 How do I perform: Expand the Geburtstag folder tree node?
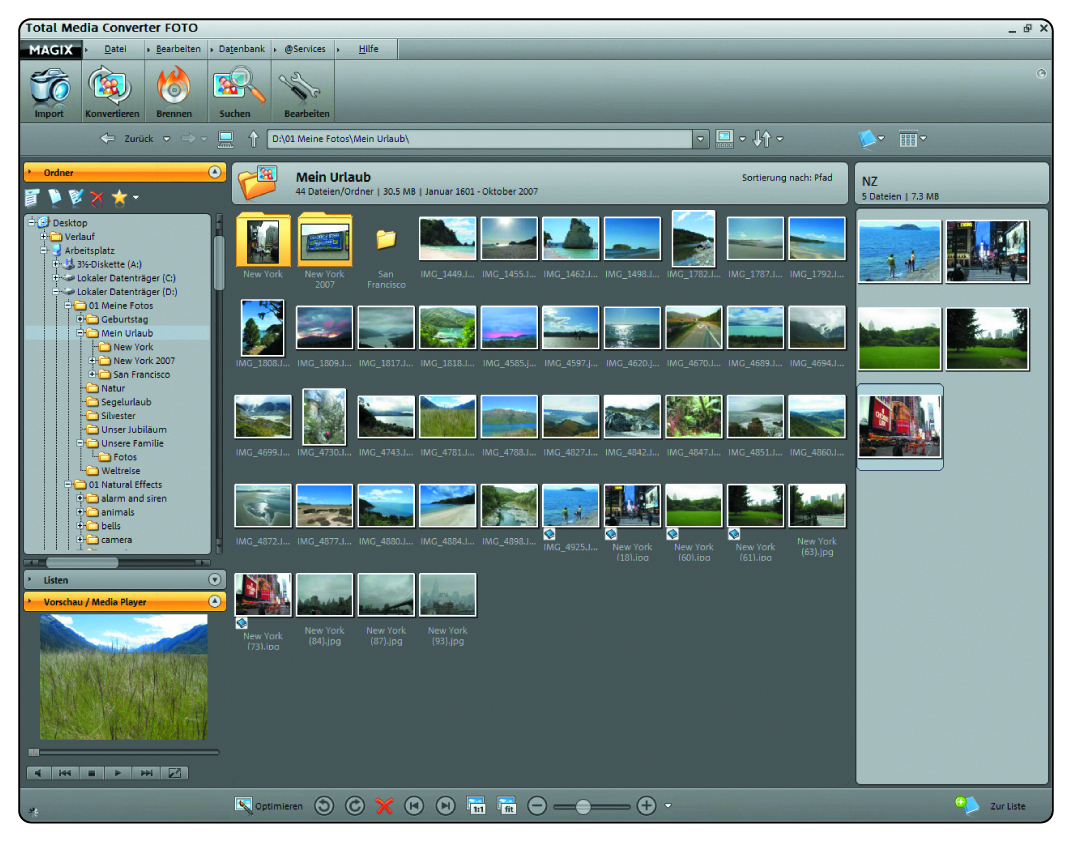81,319
